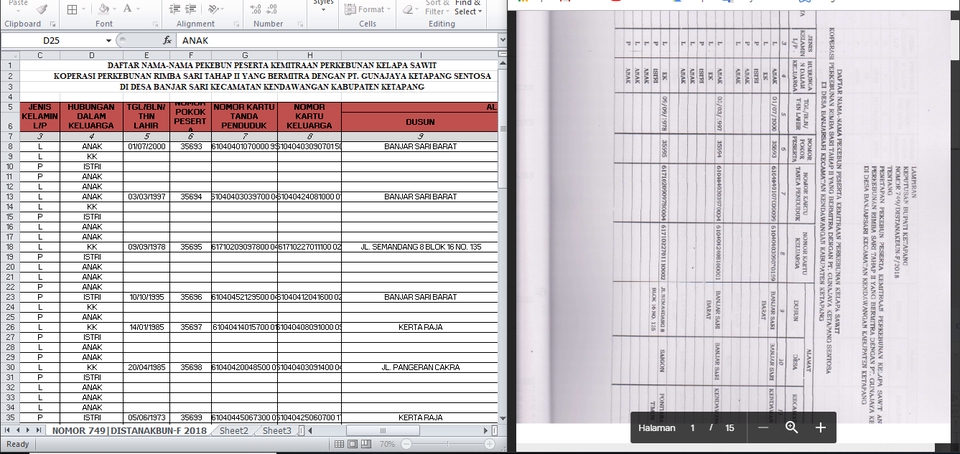960x454 pixels.
Task: Open the Borders dropdown arrow
Action: coord(83,9)
